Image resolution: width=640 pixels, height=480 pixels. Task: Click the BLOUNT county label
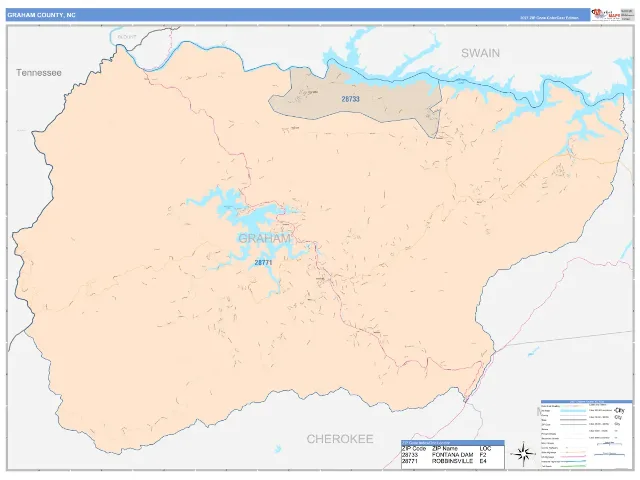(127, 37)
